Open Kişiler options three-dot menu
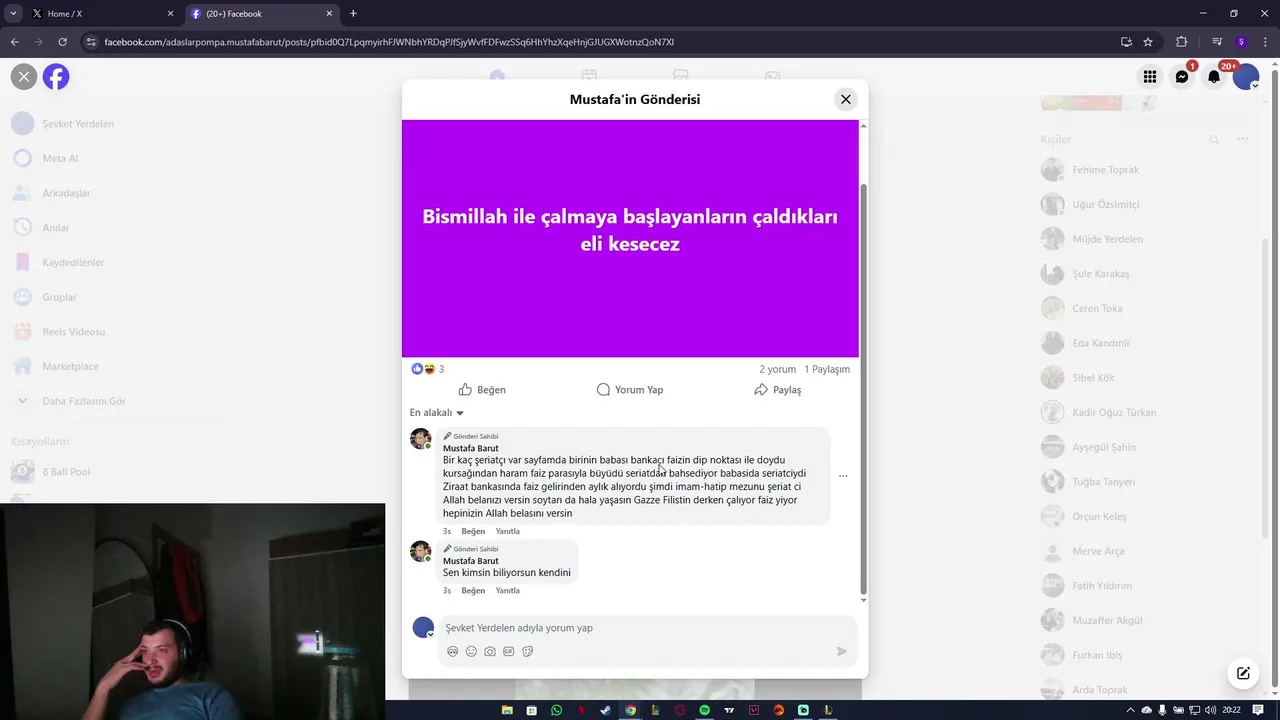The height and width of the screenshot is (720, 1280). tap(1242, 139)
